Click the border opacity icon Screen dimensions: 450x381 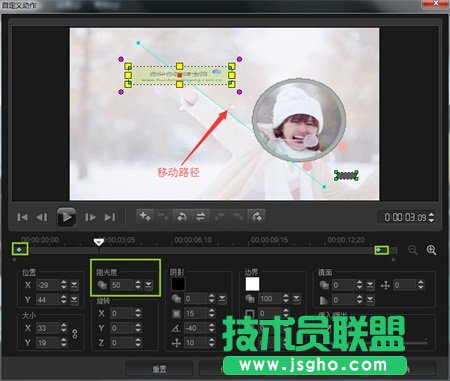point(250,299)
